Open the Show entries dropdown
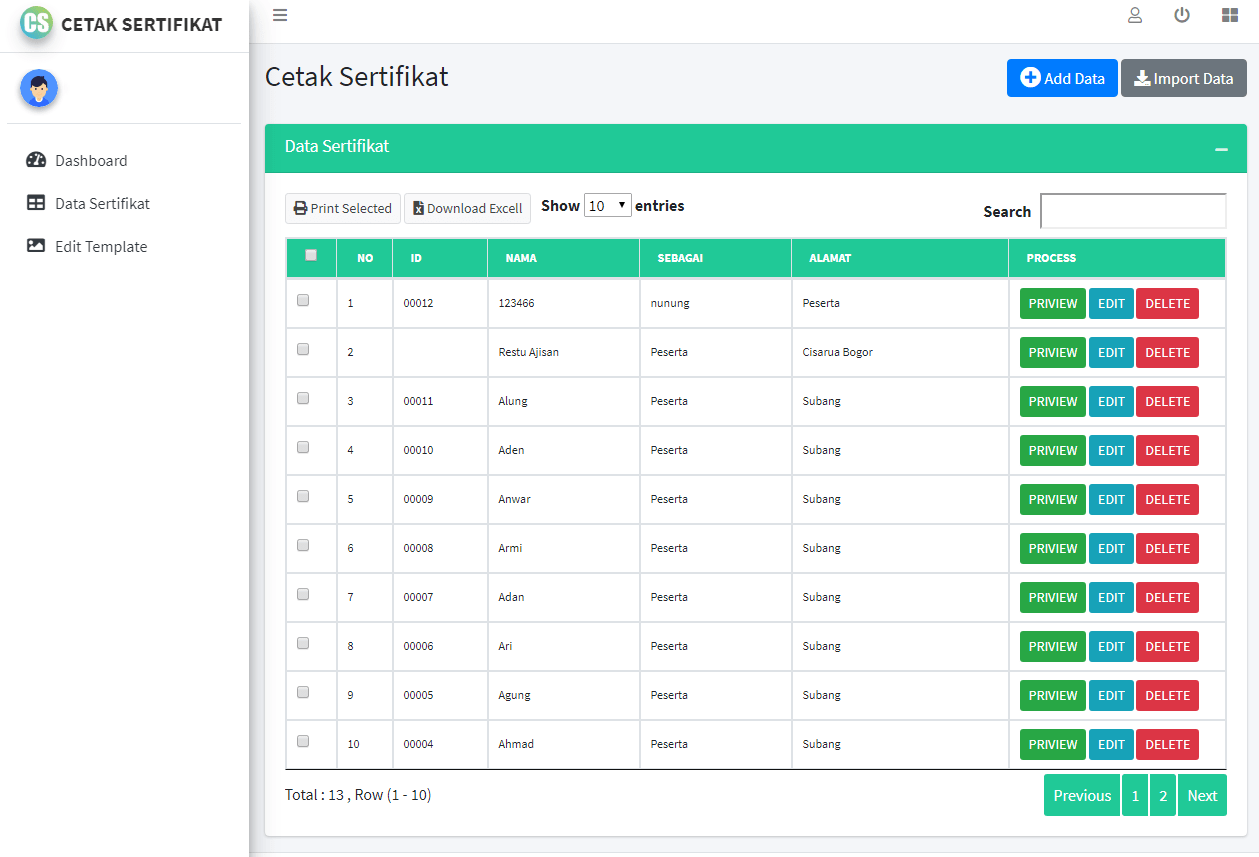1259x857 pixels. (607, 206)
